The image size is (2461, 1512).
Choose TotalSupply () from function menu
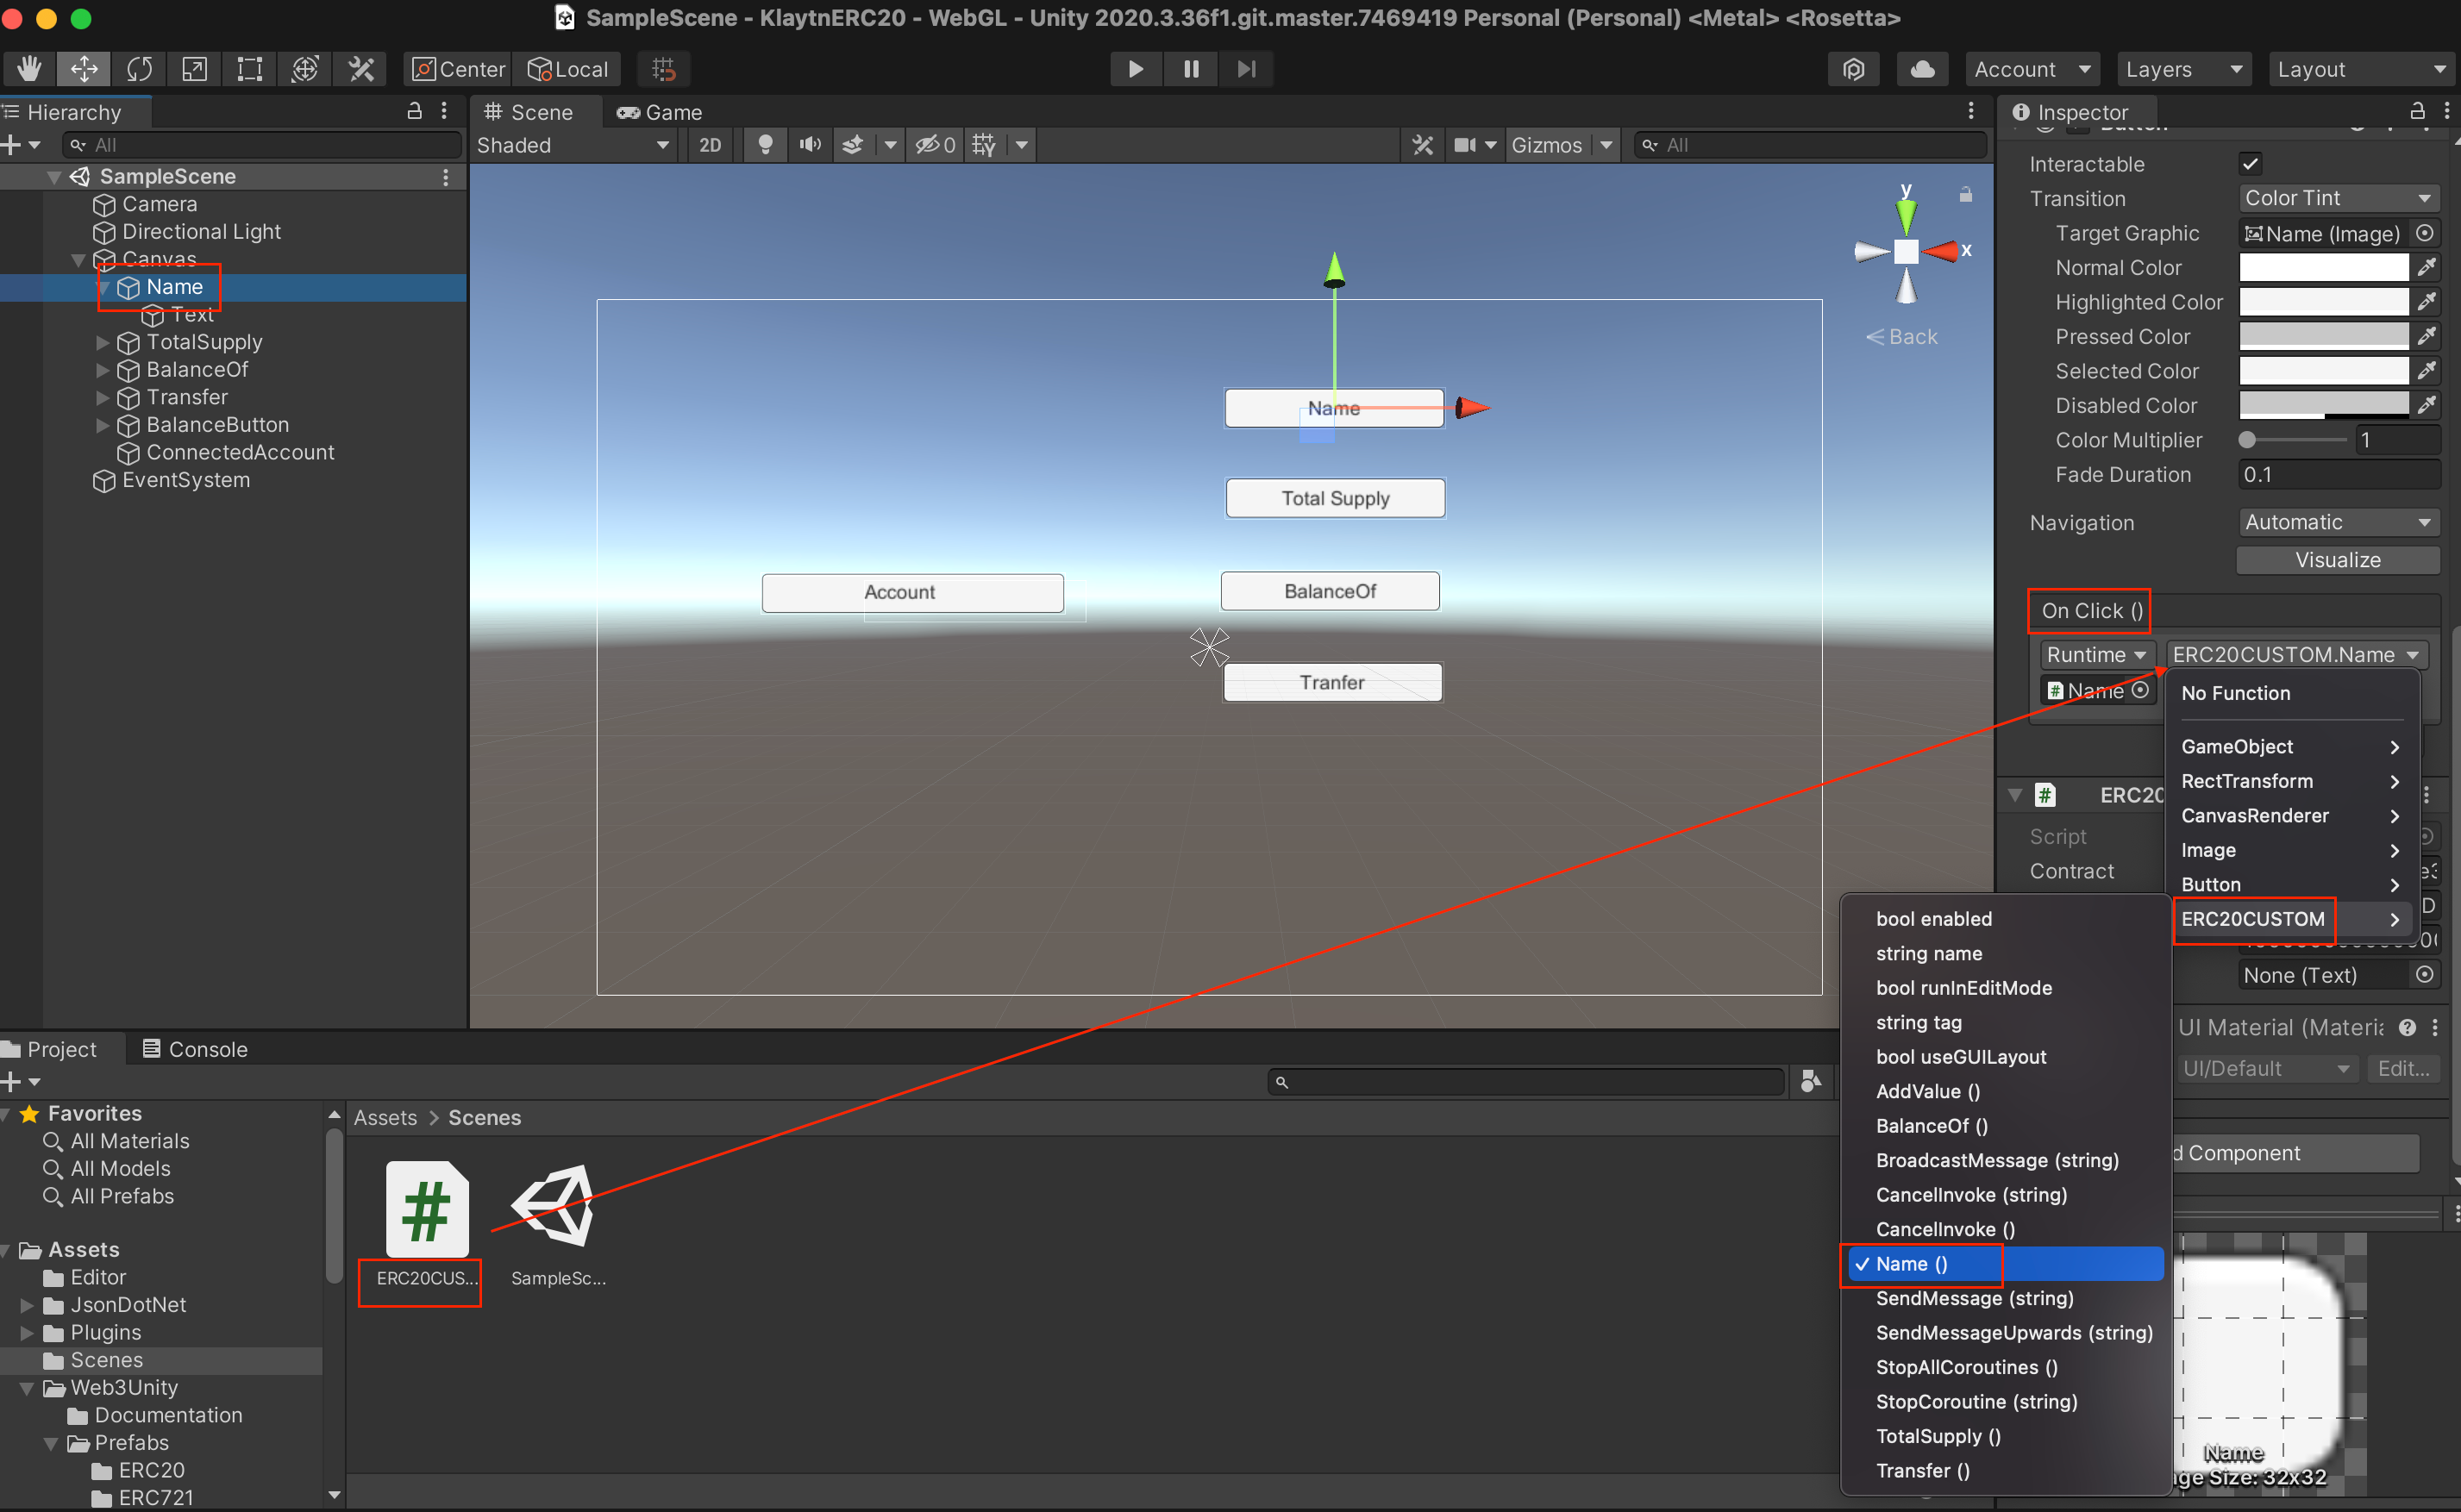tap(1937, 1435)
